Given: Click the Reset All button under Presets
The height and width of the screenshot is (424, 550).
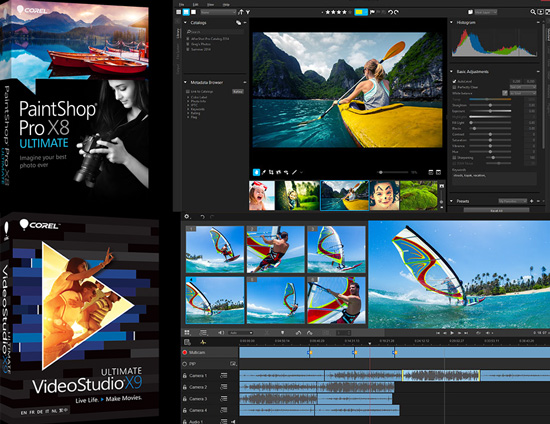Looking at the screenshot, I should [496, 210].
